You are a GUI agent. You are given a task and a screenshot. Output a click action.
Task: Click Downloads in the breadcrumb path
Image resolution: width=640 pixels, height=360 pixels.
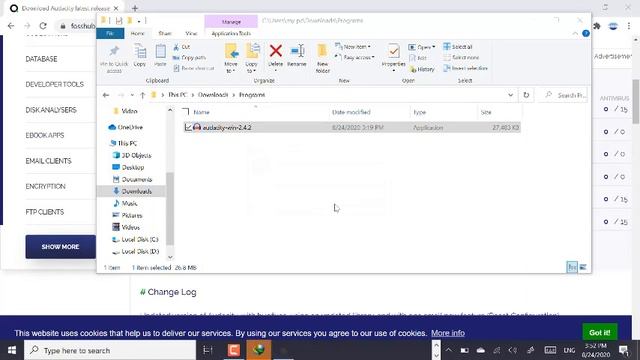click(x=213, y=95)
